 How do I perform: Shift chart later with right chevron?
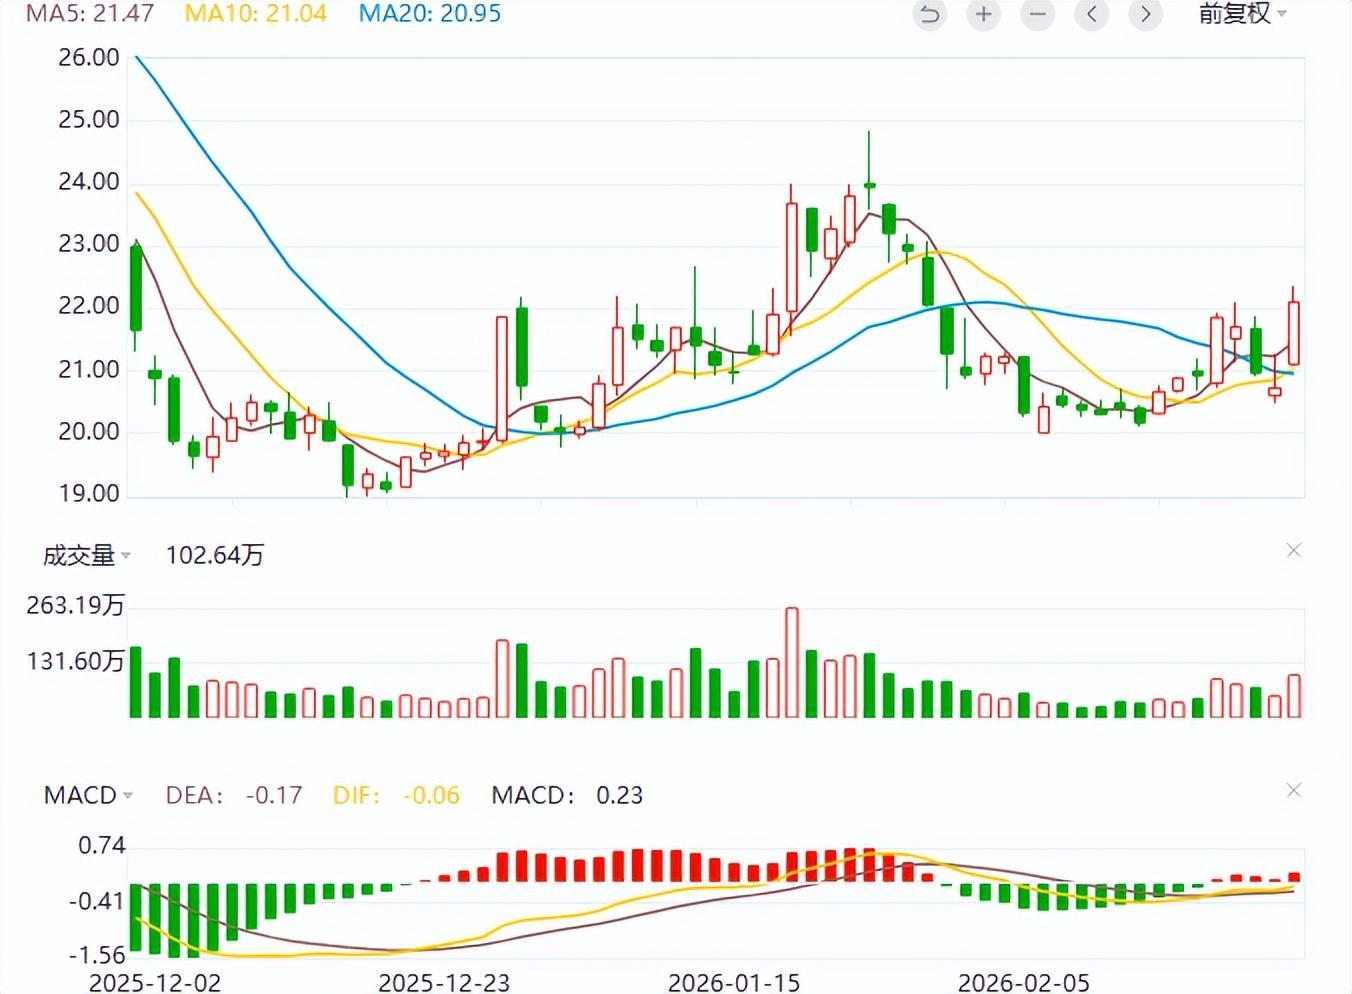tap(1146, 14)
